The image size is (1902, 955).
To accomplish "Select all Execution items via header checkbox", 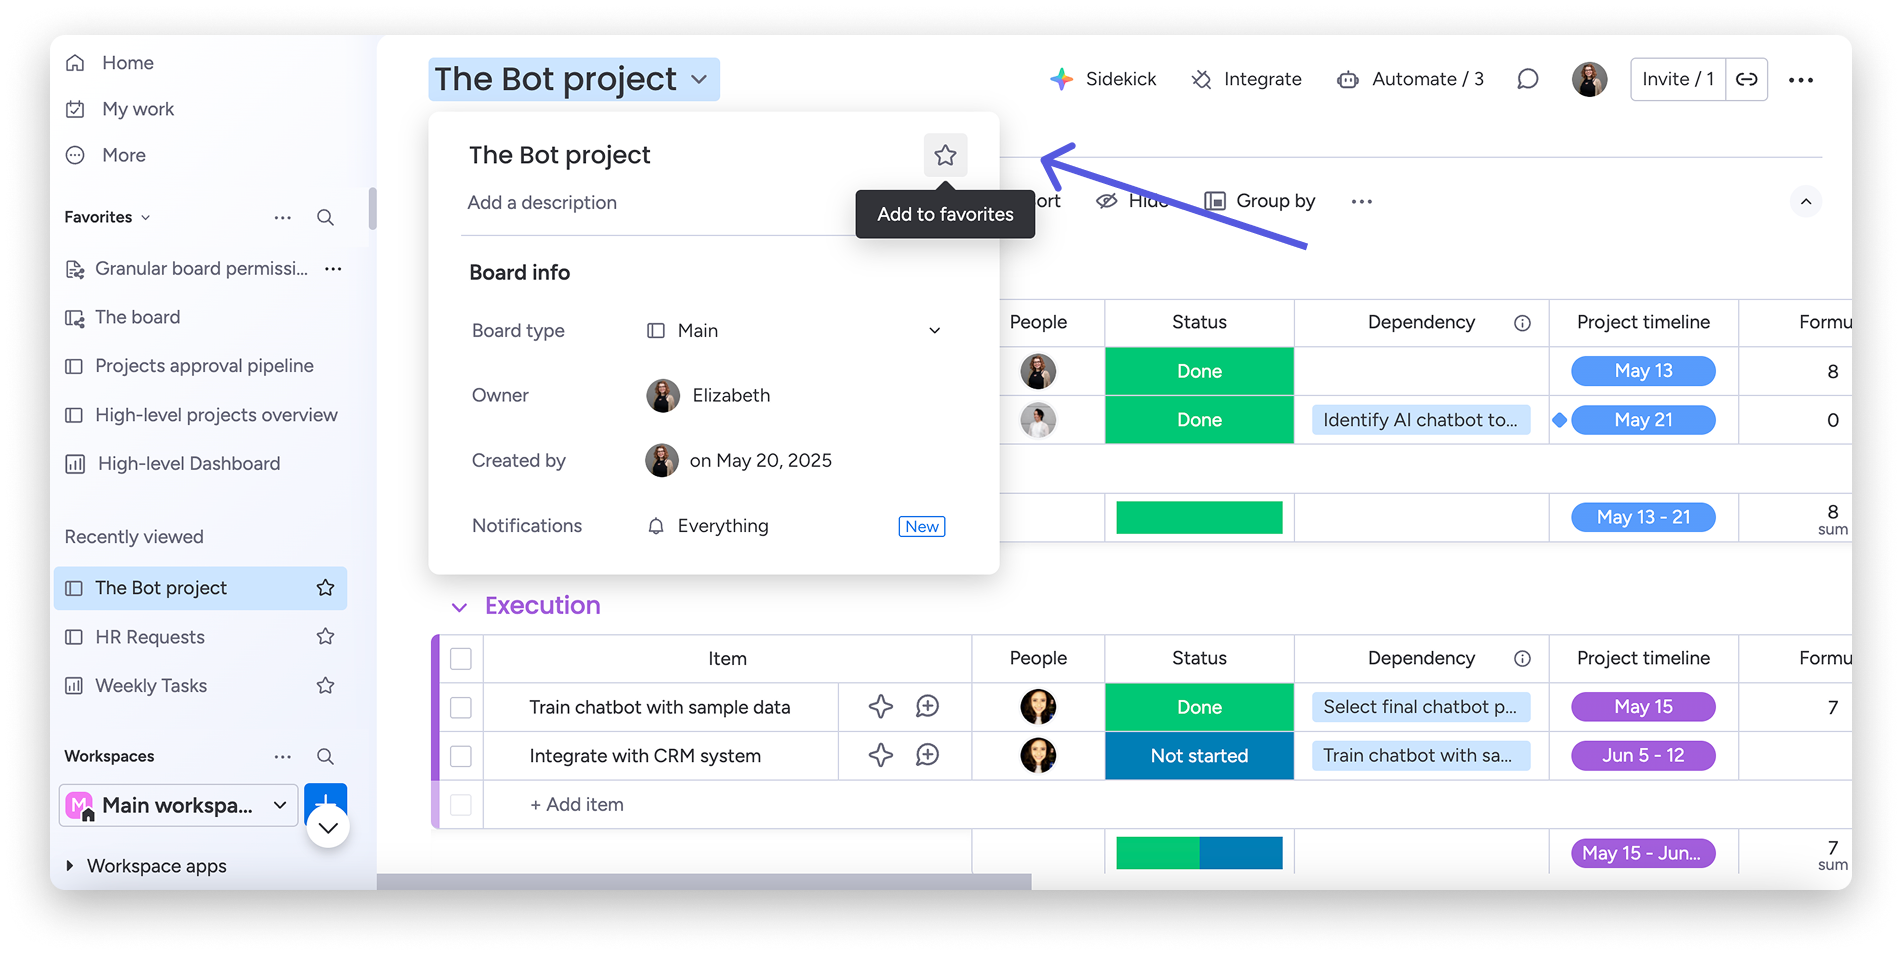I will coord(461,659).
